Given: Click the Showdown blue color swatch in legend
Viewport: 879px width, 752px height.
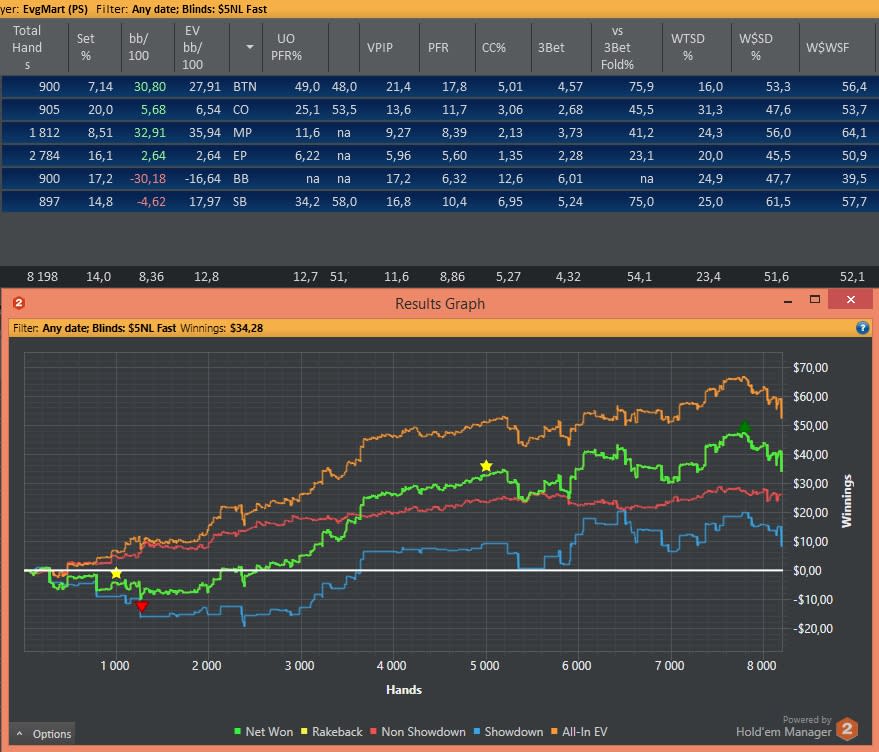Looking at the screenshot, I should click(x=477, y=731).
